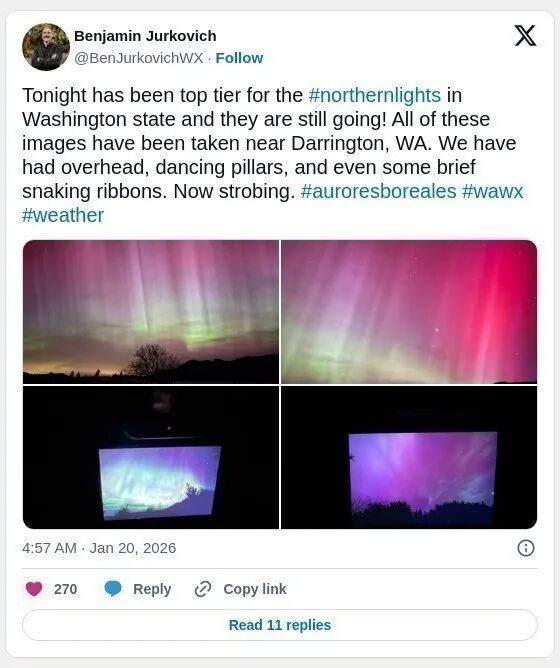Click the Benjamin Jurkovich display name
The width and height of the screenshot is (560, 668).
click(x=145, y=36)
